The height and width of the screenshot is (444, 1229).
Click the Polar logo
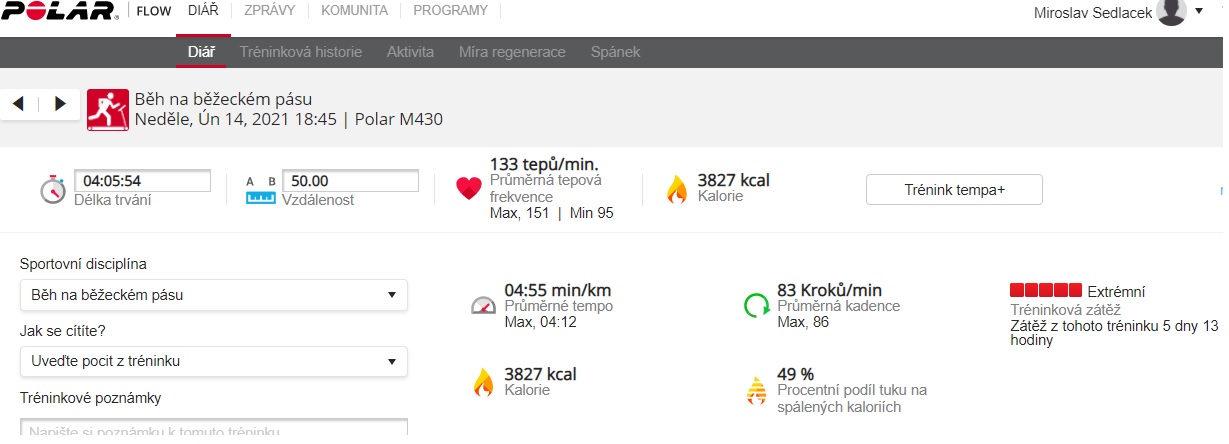(x=59, y=11)
